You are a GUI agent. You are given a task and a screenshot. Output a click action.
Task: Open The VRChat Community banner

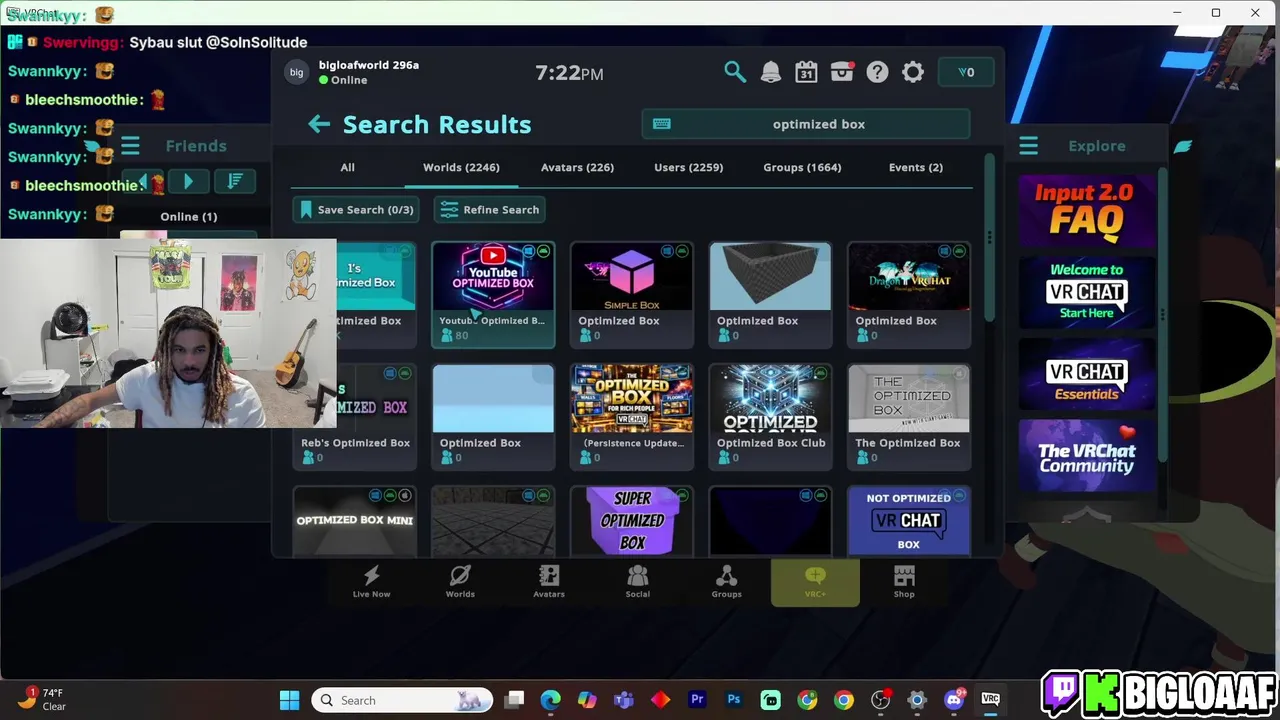[1087, 456]
